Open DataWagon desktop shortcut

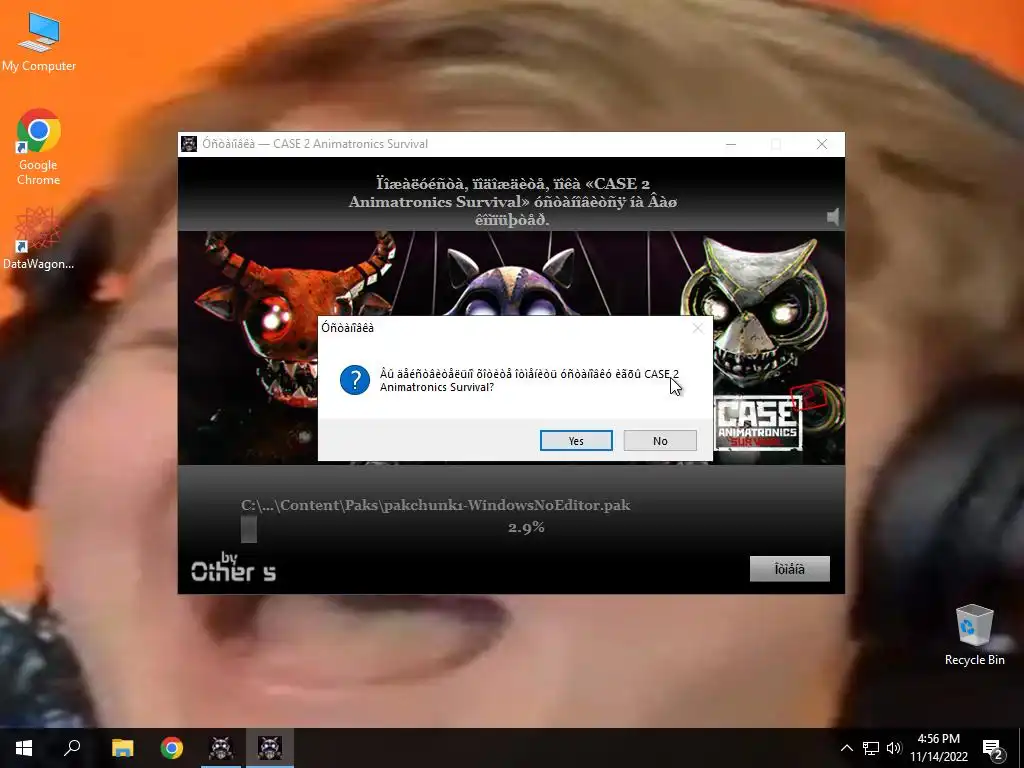[39, 238]
